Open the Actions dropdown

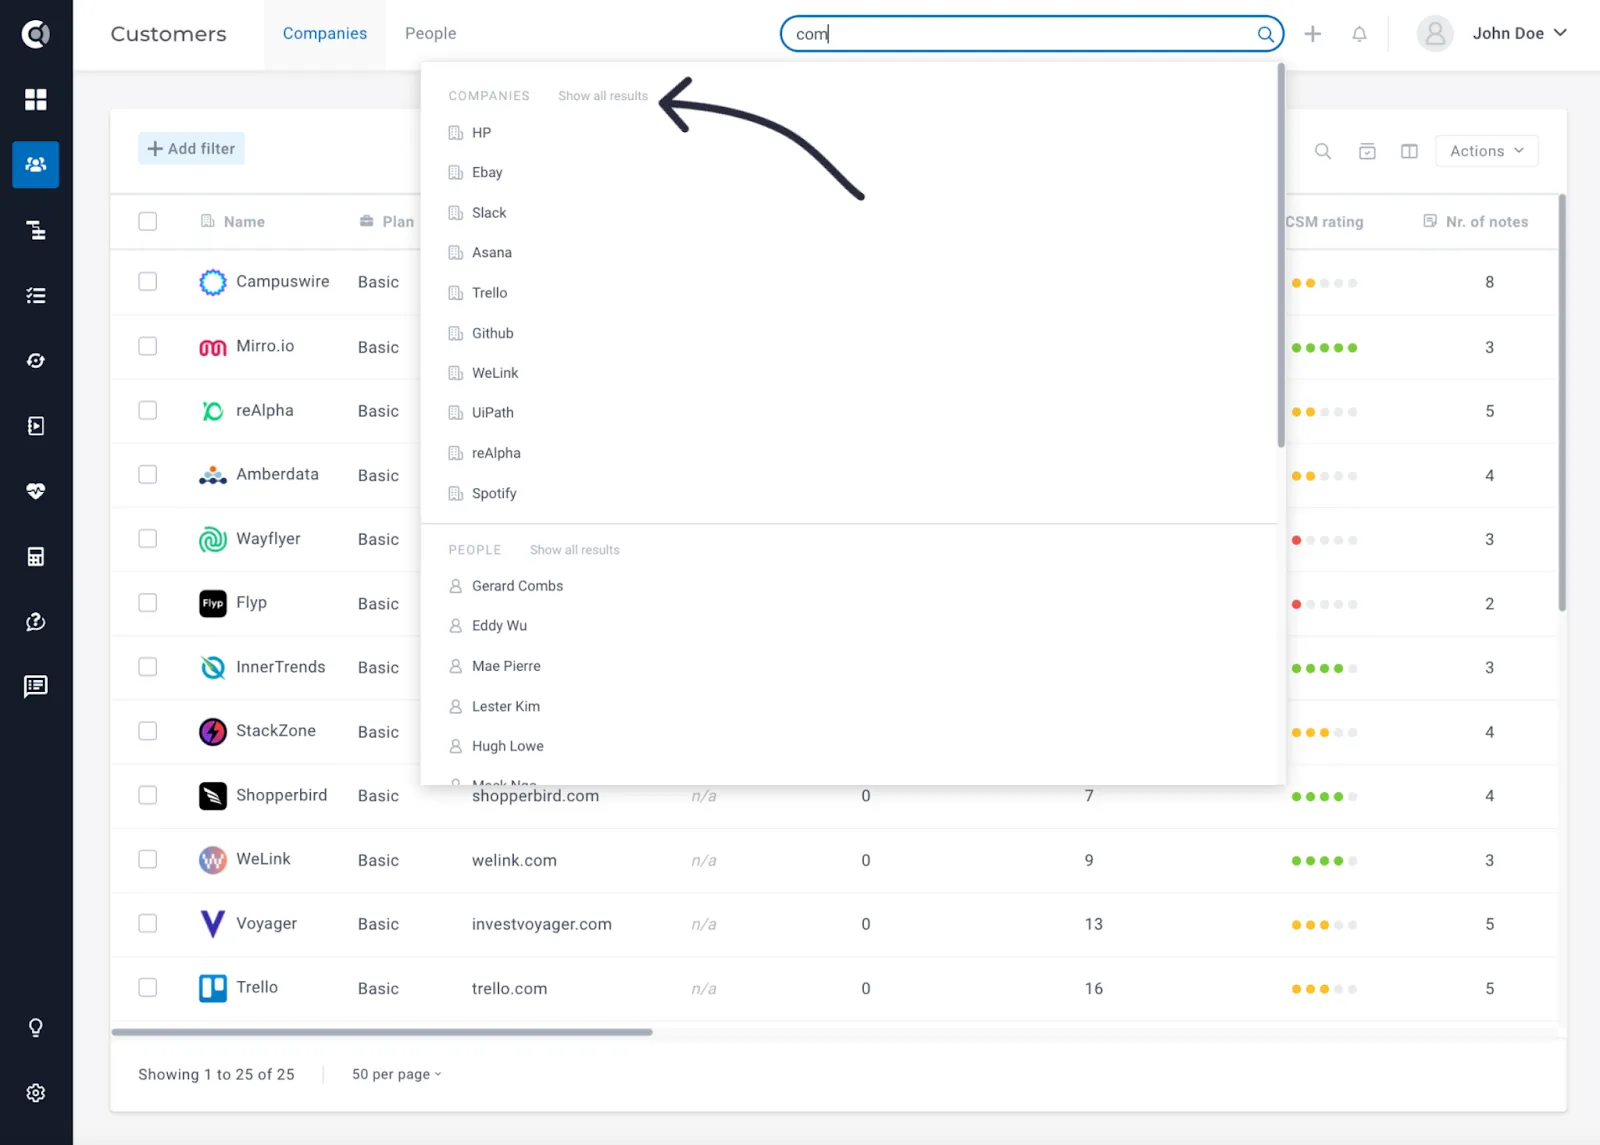[1486, 151]
